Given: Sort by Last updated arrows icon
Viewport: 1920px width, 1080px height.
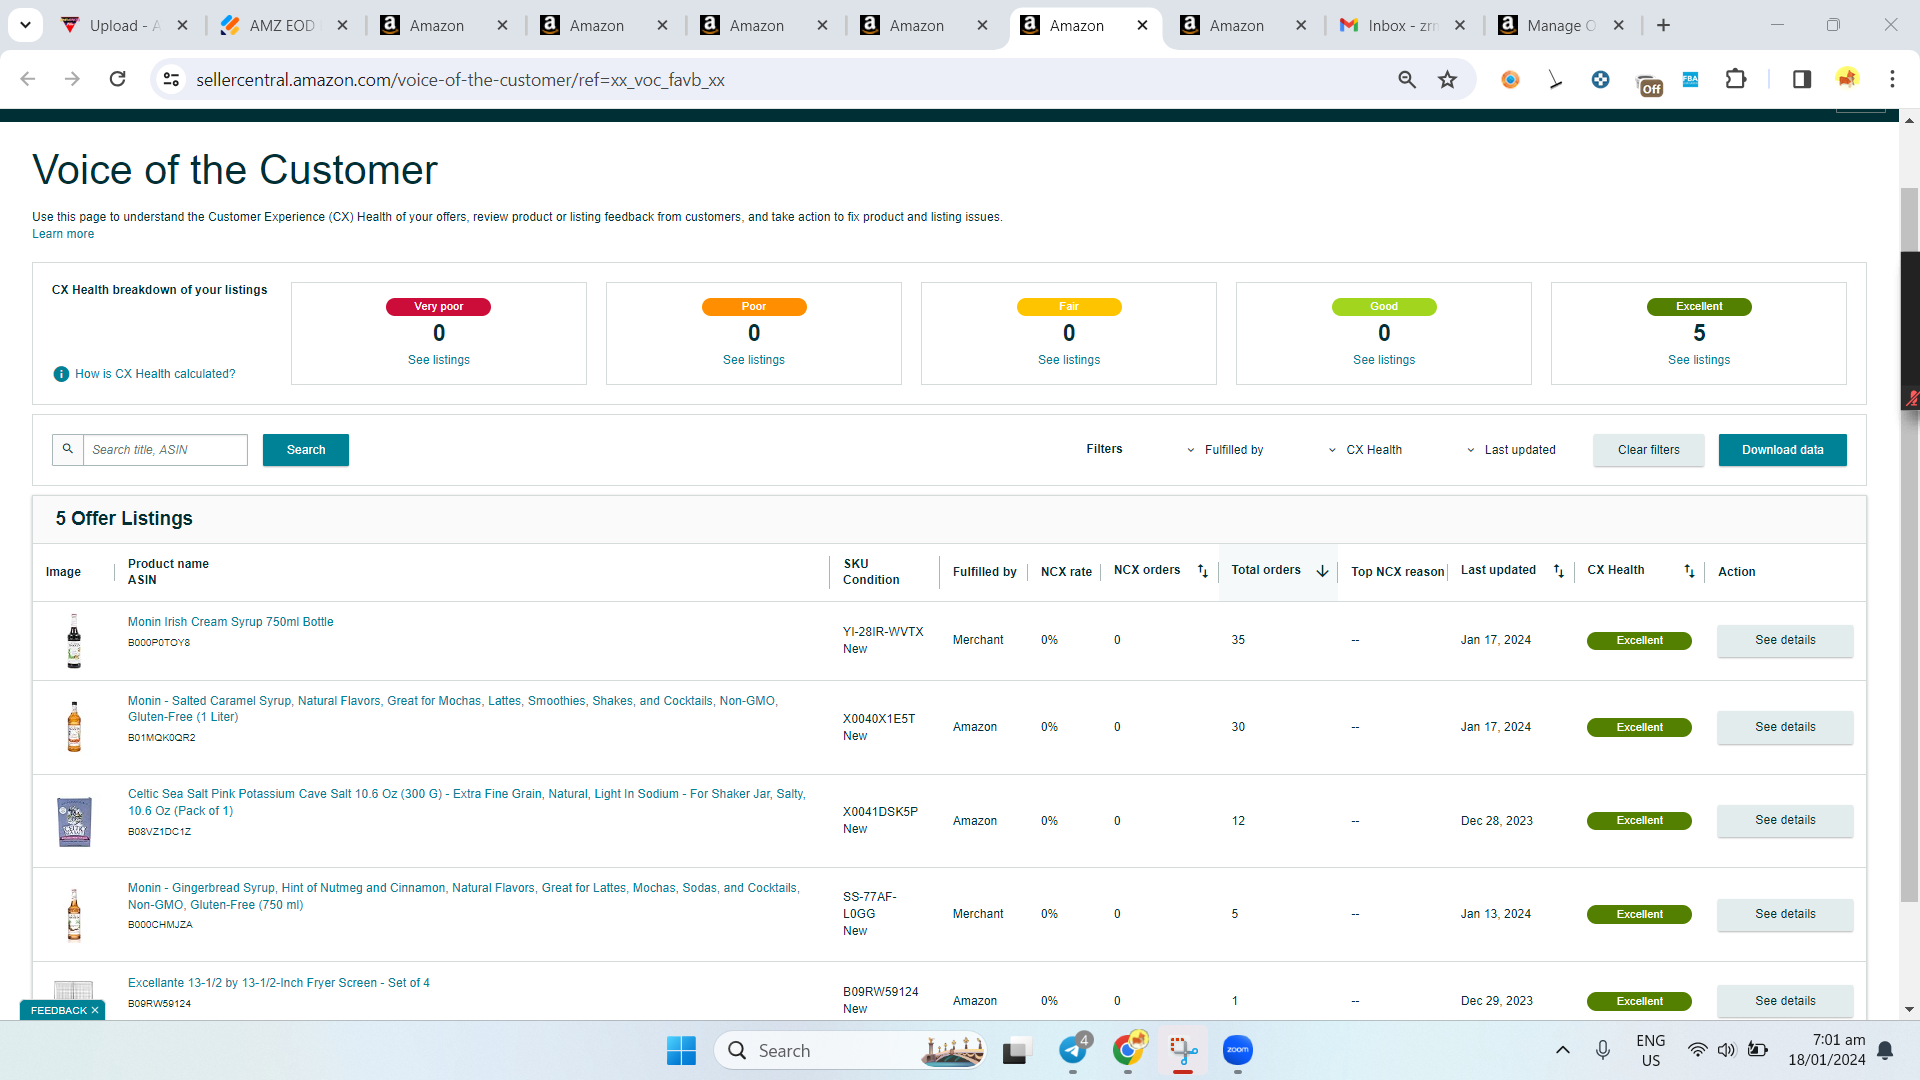Looking at the screenshot, I should 1559,571.
